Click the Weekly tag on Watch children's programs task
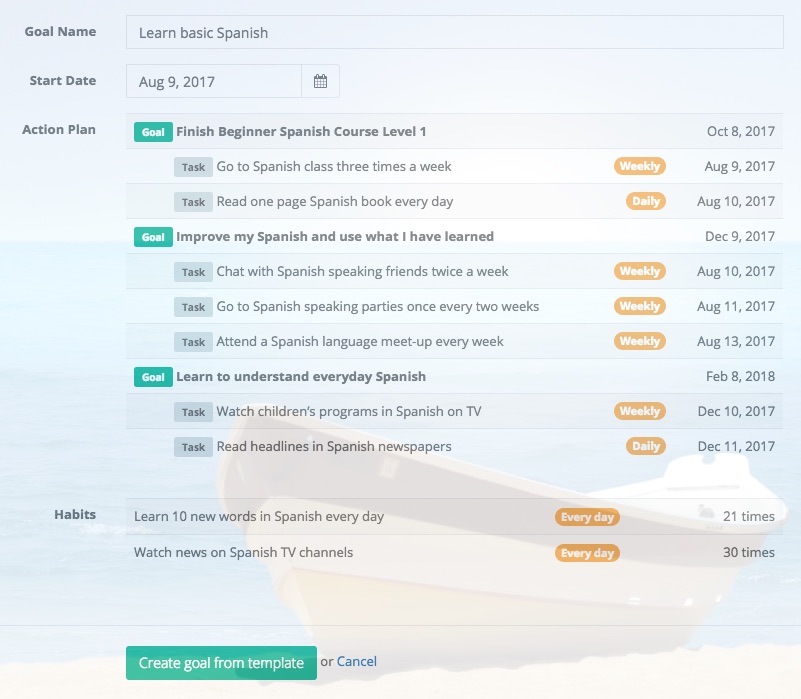 pyautogui.click(x=639, y=412)
